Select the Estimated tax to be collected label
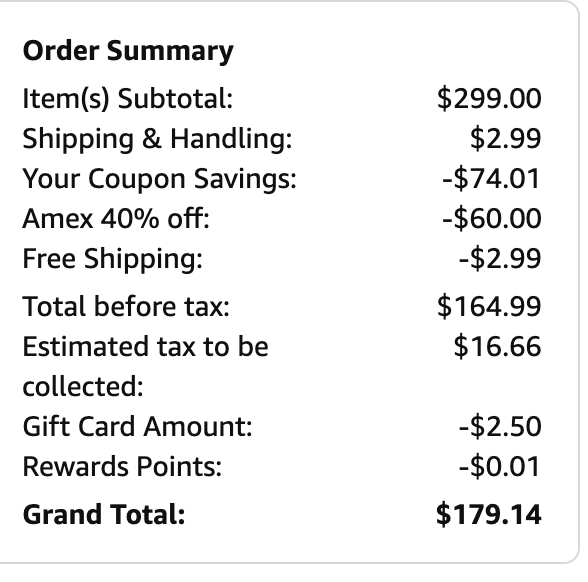Viewport: 588px width, 582px height. click(146, 366)
